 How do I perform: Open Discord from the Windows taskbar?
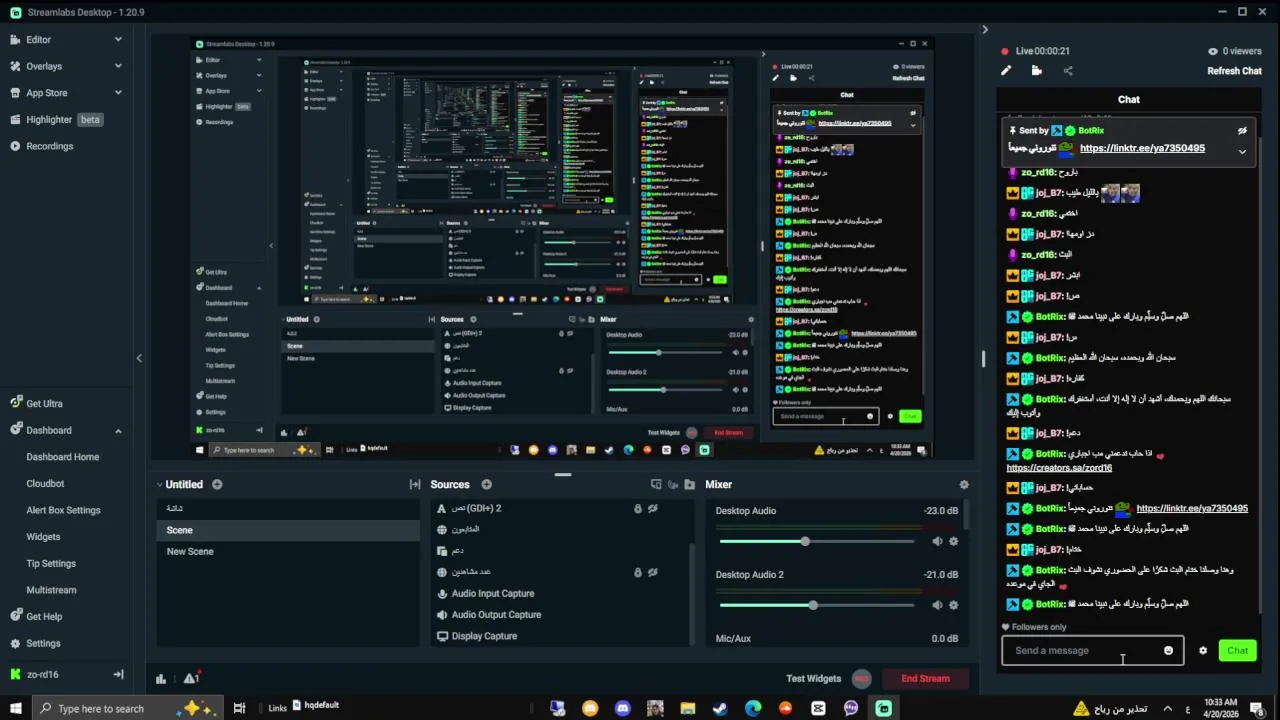click(x=623, y=709)
